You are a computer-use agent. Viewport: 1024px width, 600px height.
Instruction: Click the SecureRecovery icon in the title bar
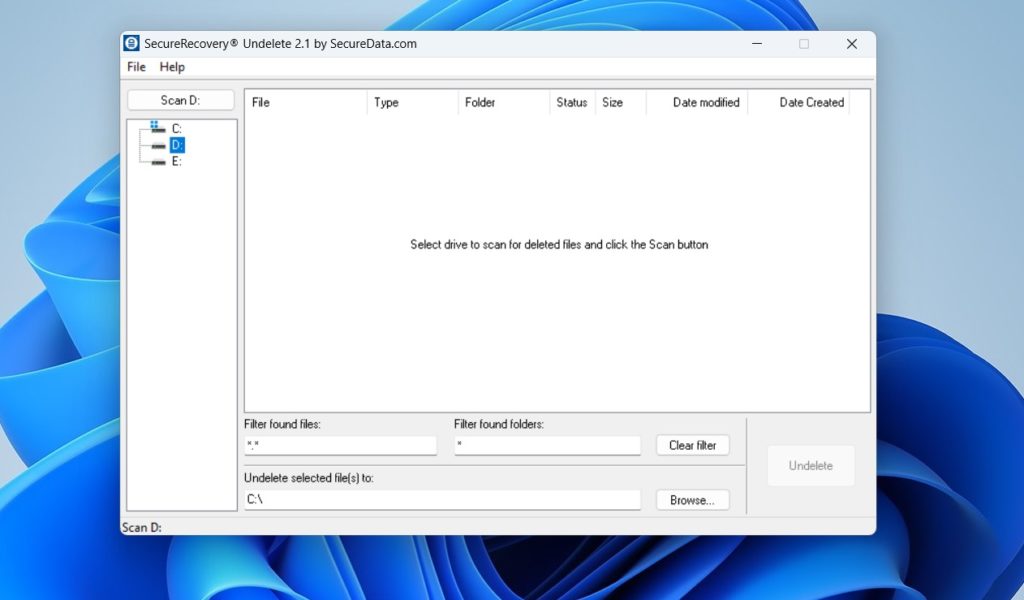pyautogui.click(x=131, y=43)
